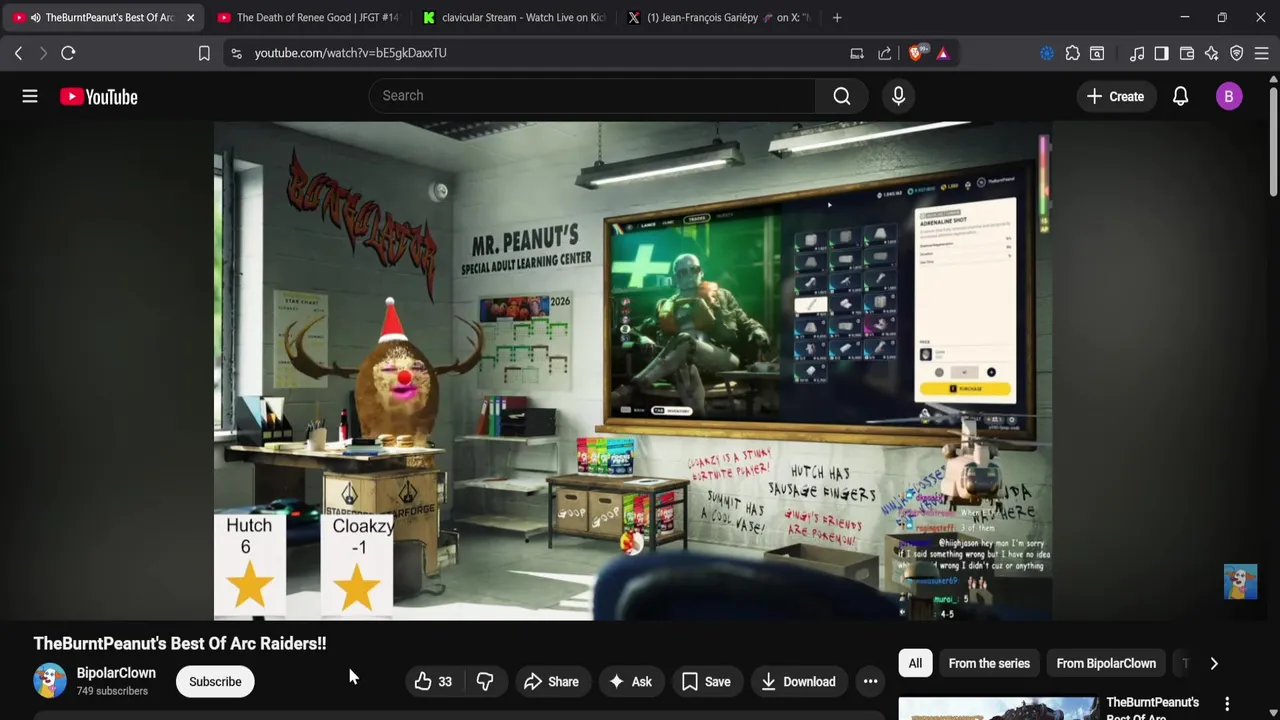Open the YouTube guide hamburger menu

pyautogui.click(x=30, y=96)
